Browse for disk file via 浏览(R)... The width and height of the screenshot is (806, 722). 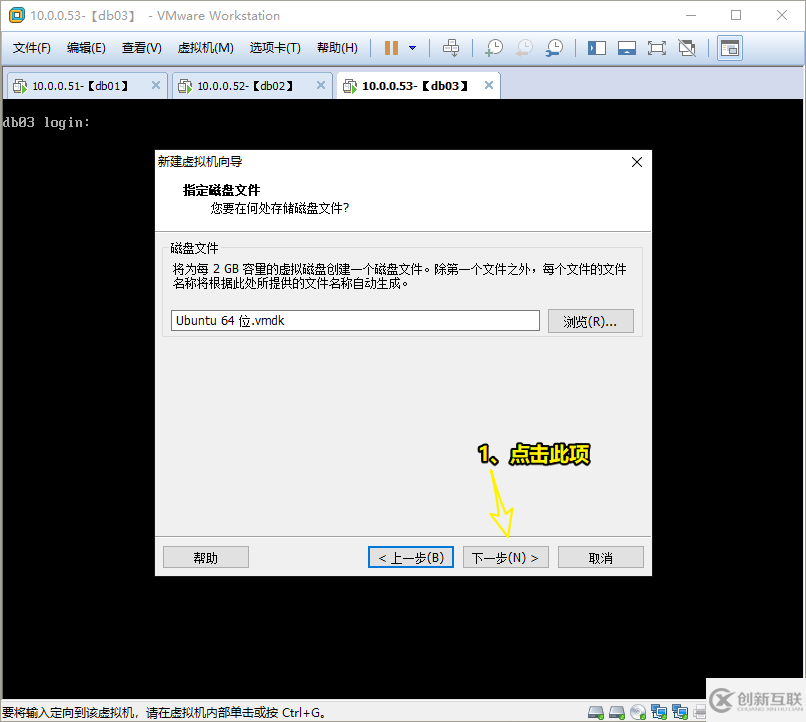click(x=591, y=321)
